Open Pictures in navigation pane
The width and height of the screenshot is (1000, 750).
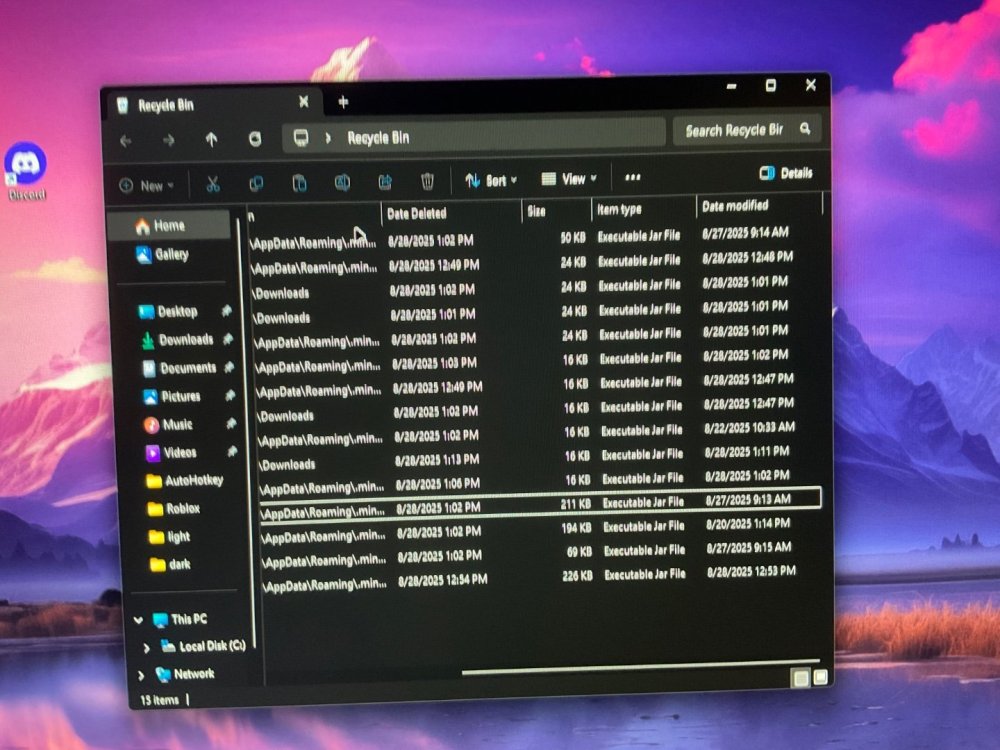(x=172, y=396)
